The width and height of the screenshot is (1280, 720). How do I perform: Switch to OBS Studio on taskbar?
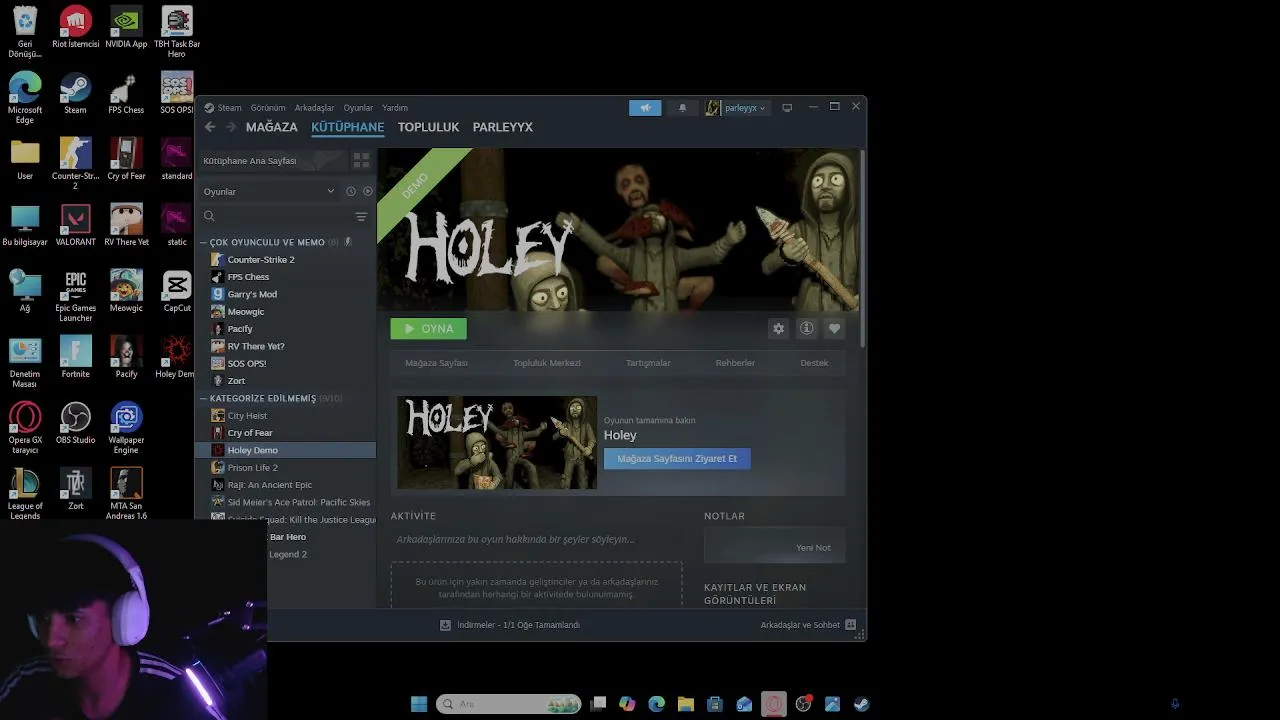click(x=803, y=704)
